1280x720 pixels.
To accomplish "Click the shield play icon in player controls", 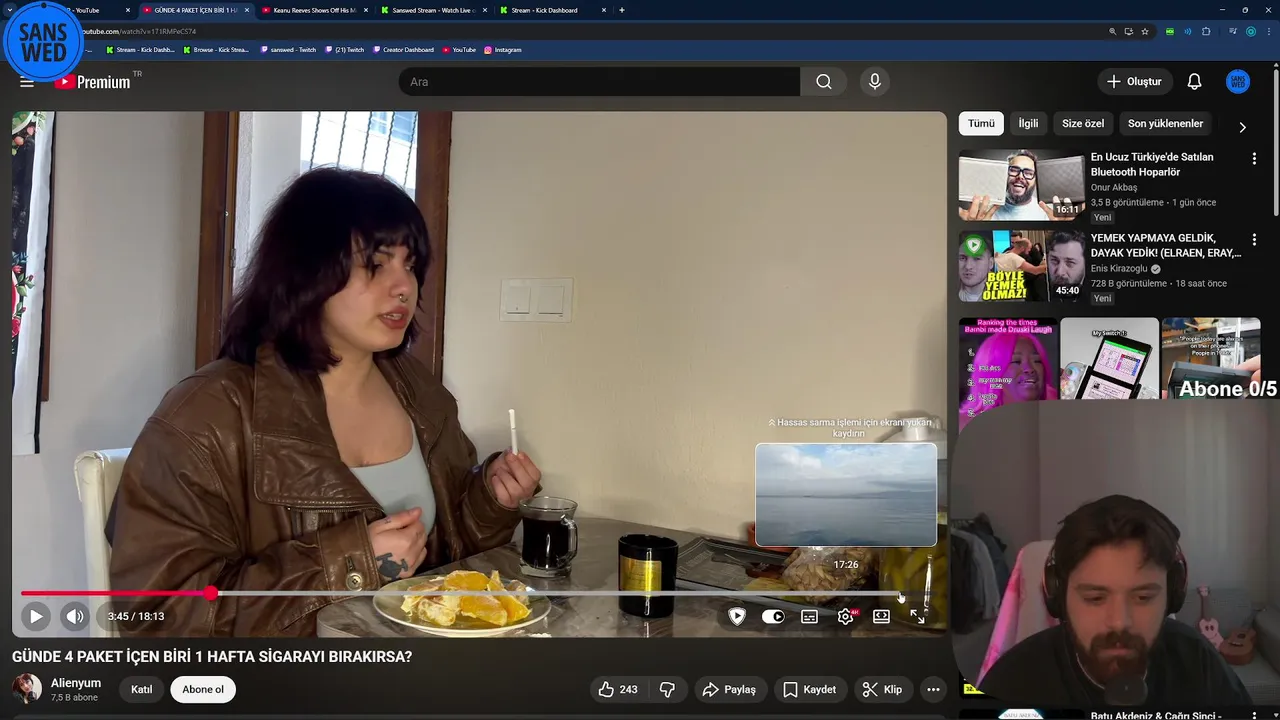I will 737,617.
